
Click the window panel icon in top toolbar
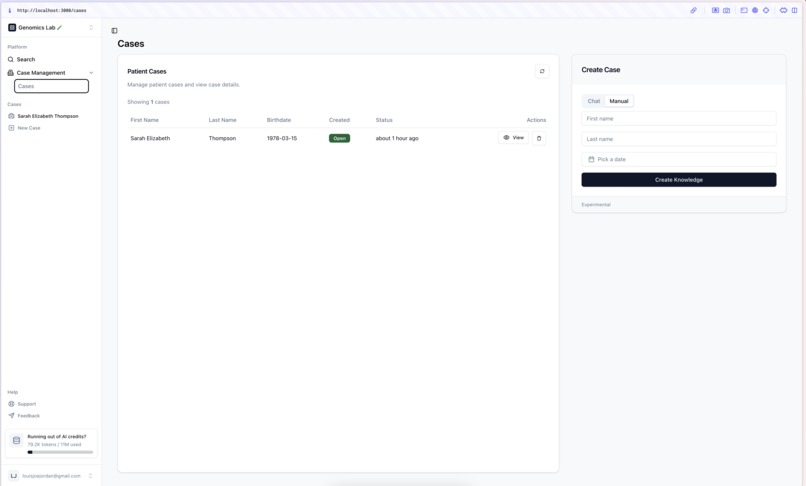click(744, 10)
